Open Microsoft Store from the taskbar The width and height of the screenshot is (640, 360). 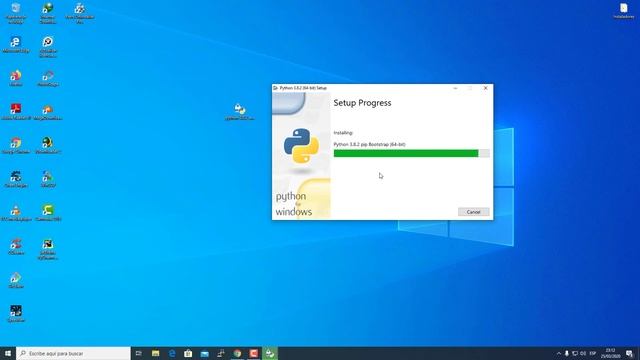pyautogui.click(x=188, y=353)
